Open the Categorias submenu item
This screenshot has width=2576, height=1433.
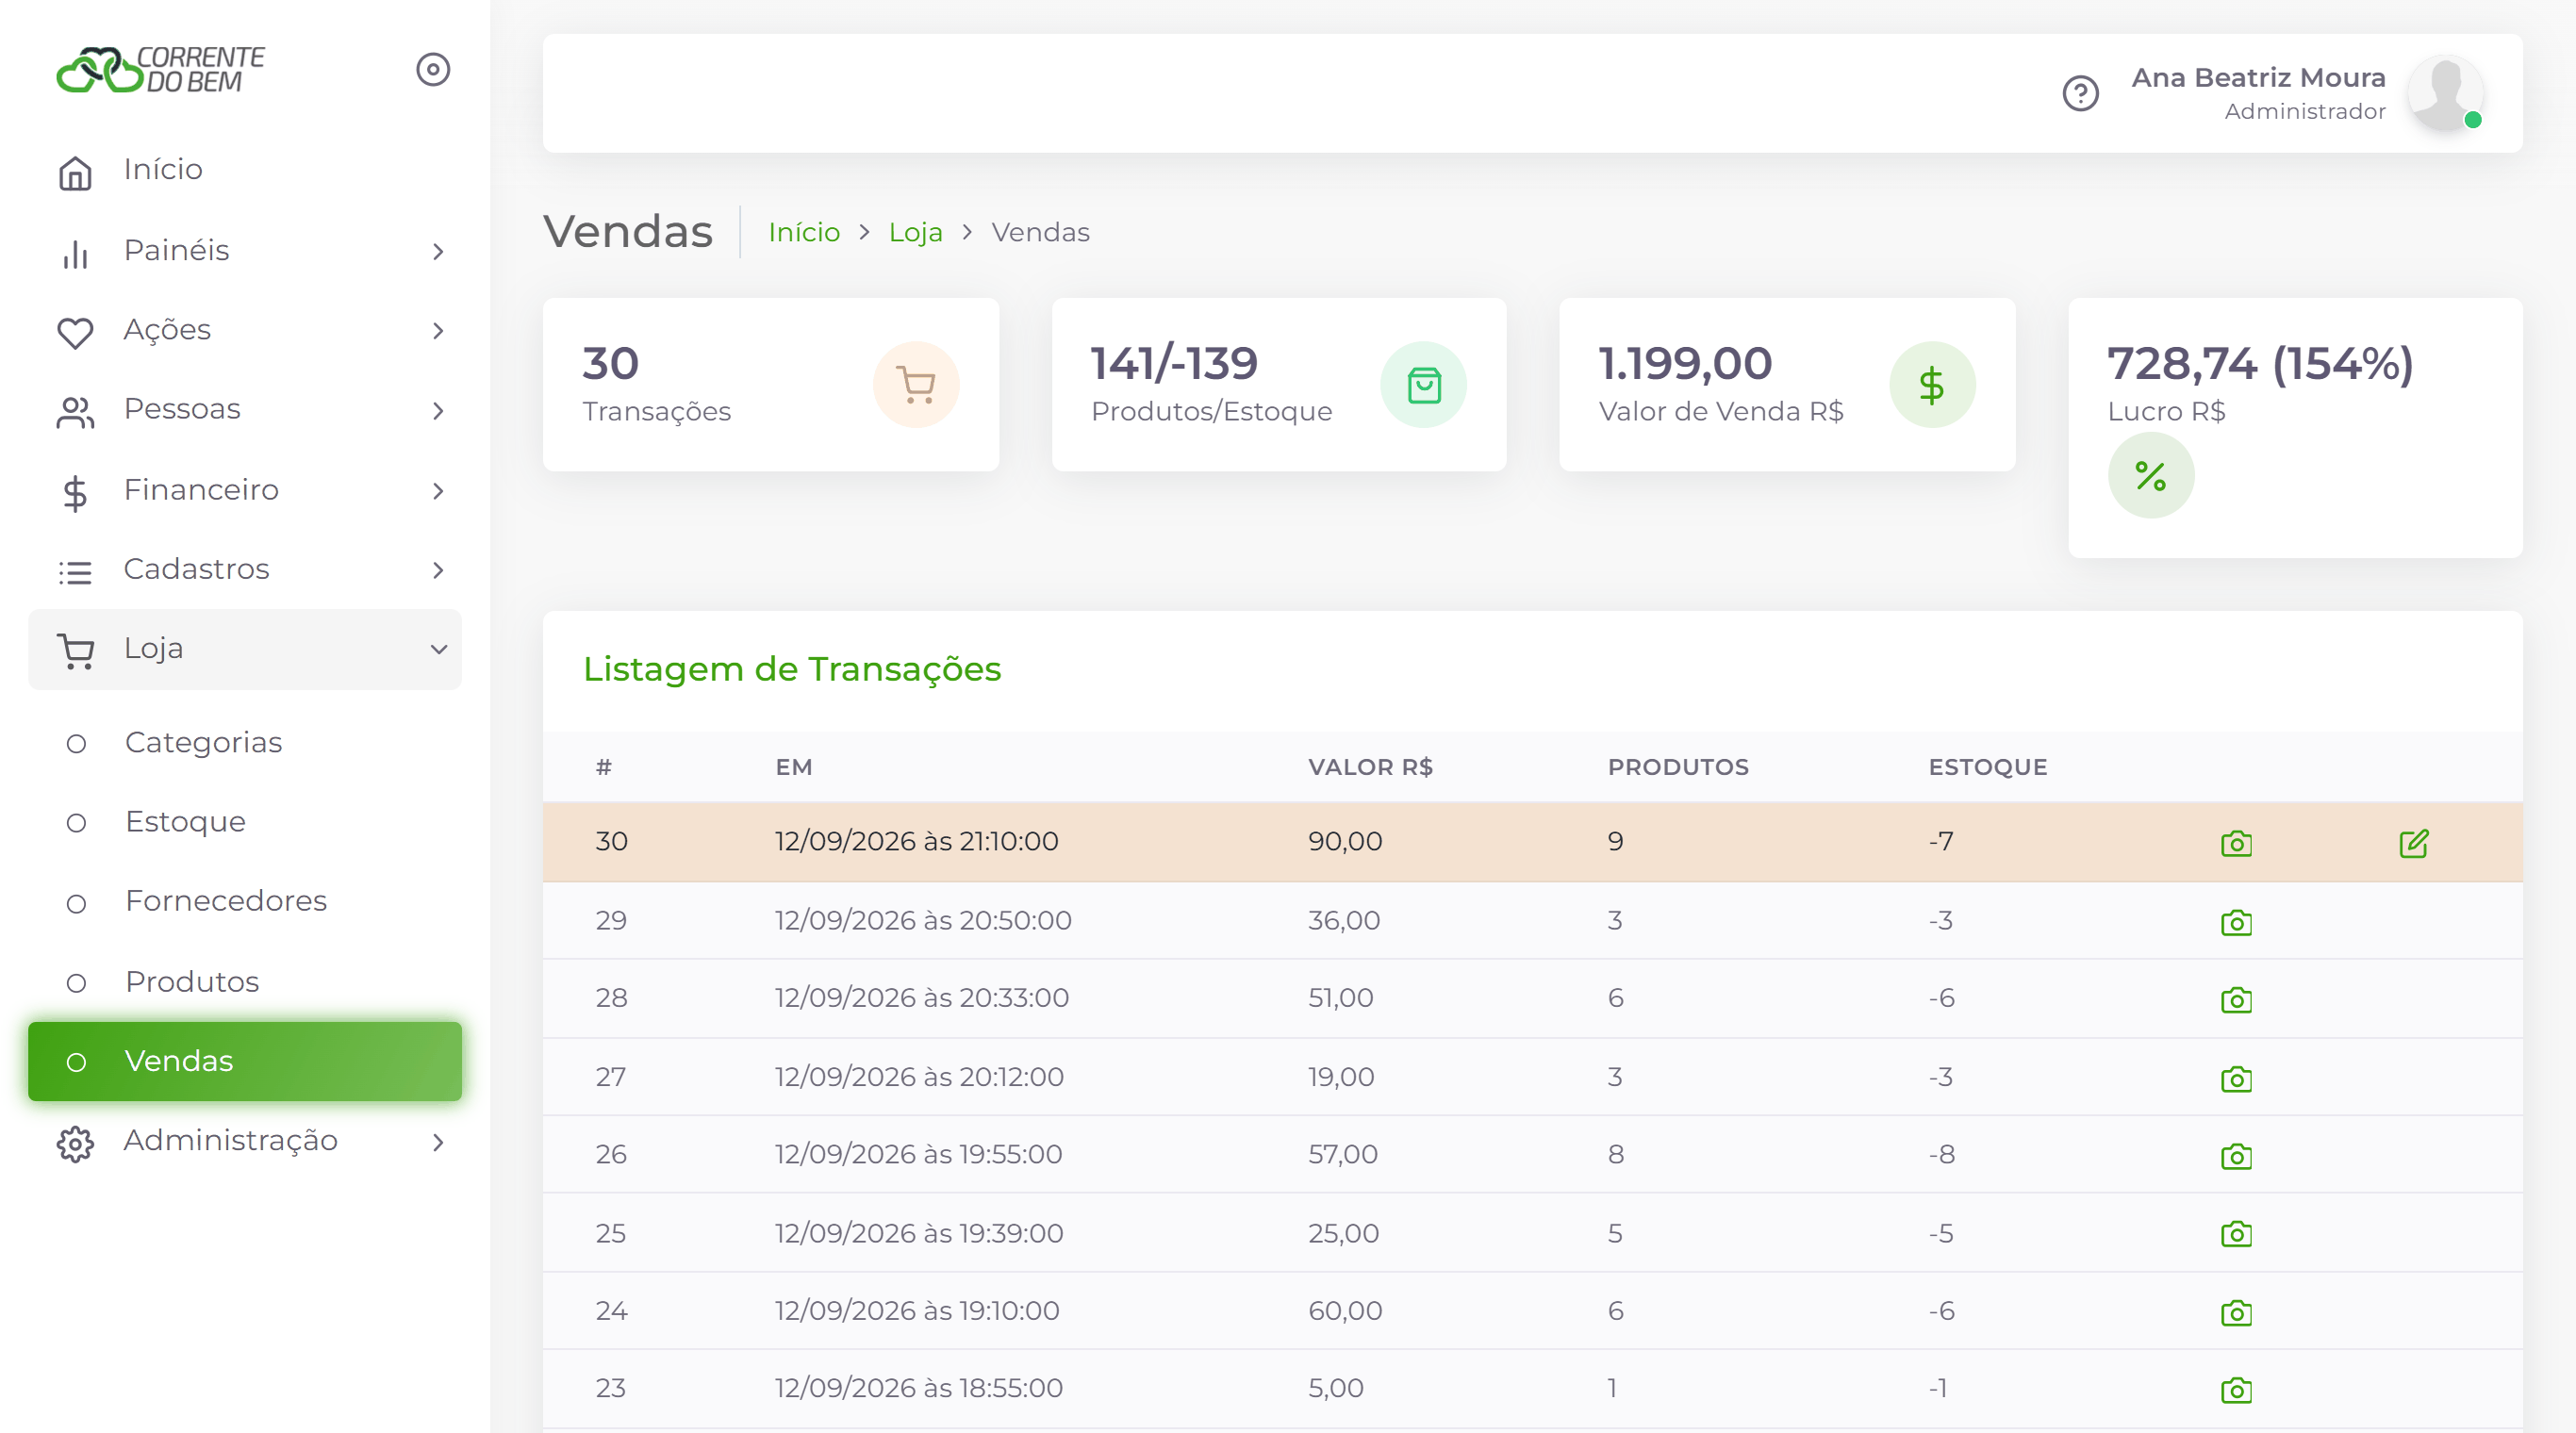coord(245,743)
